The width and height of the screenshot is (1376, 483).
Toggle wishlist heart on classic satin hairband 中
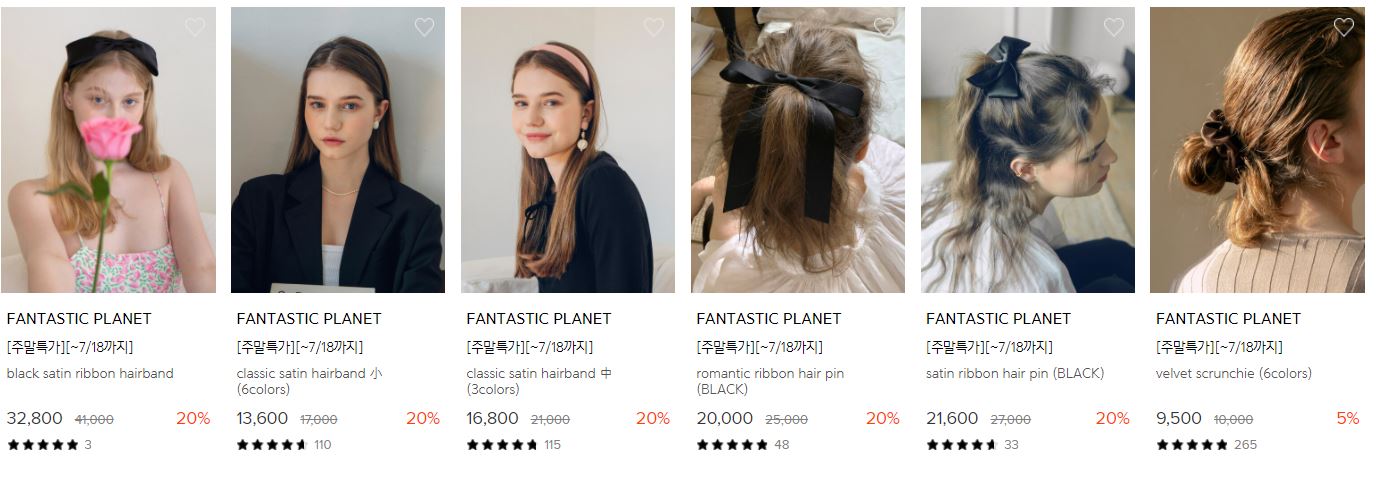(x=654, y=27)
